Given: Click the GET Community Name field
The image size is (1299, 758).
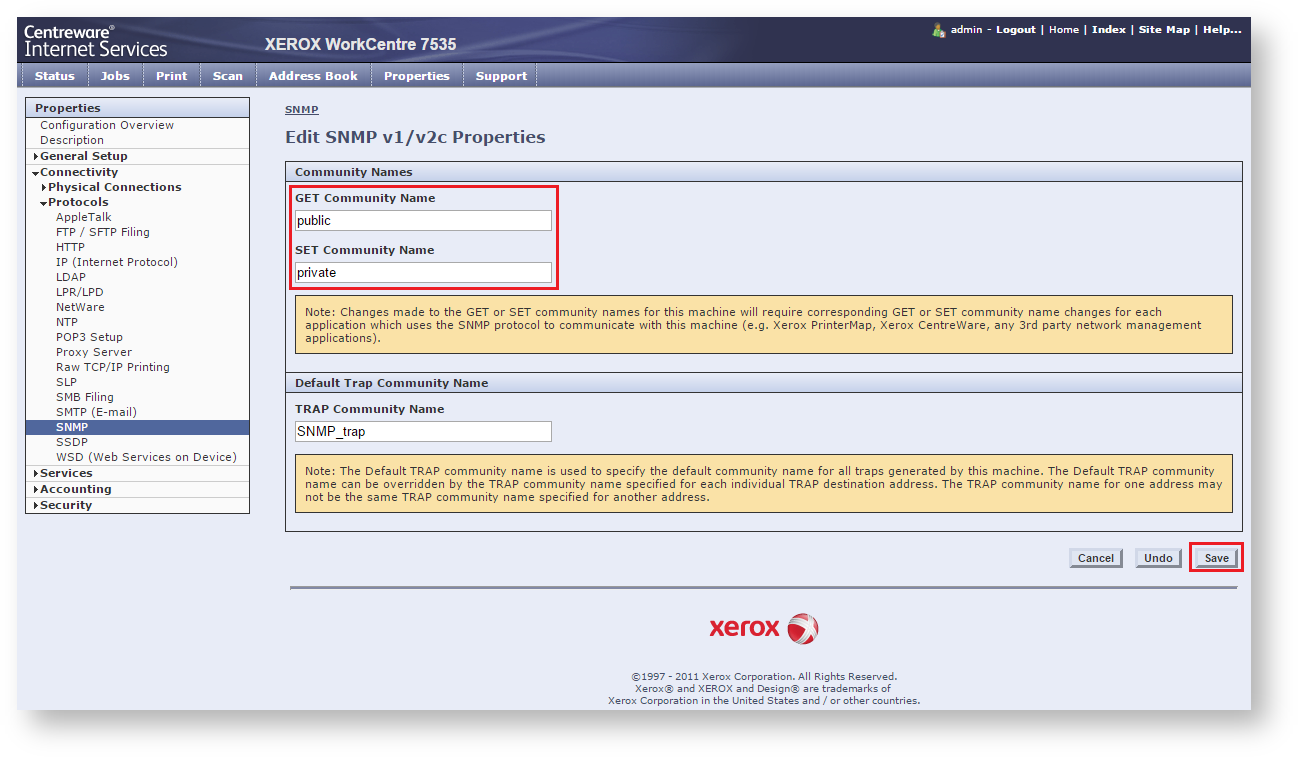Looking at the screenshot, I should [423, 220].
